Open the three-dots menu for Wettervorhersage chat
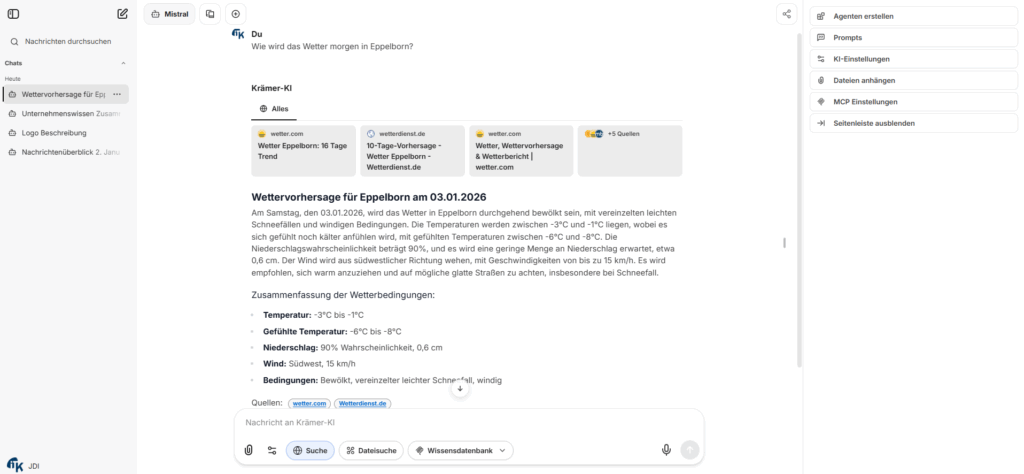 tap(117, 94)
